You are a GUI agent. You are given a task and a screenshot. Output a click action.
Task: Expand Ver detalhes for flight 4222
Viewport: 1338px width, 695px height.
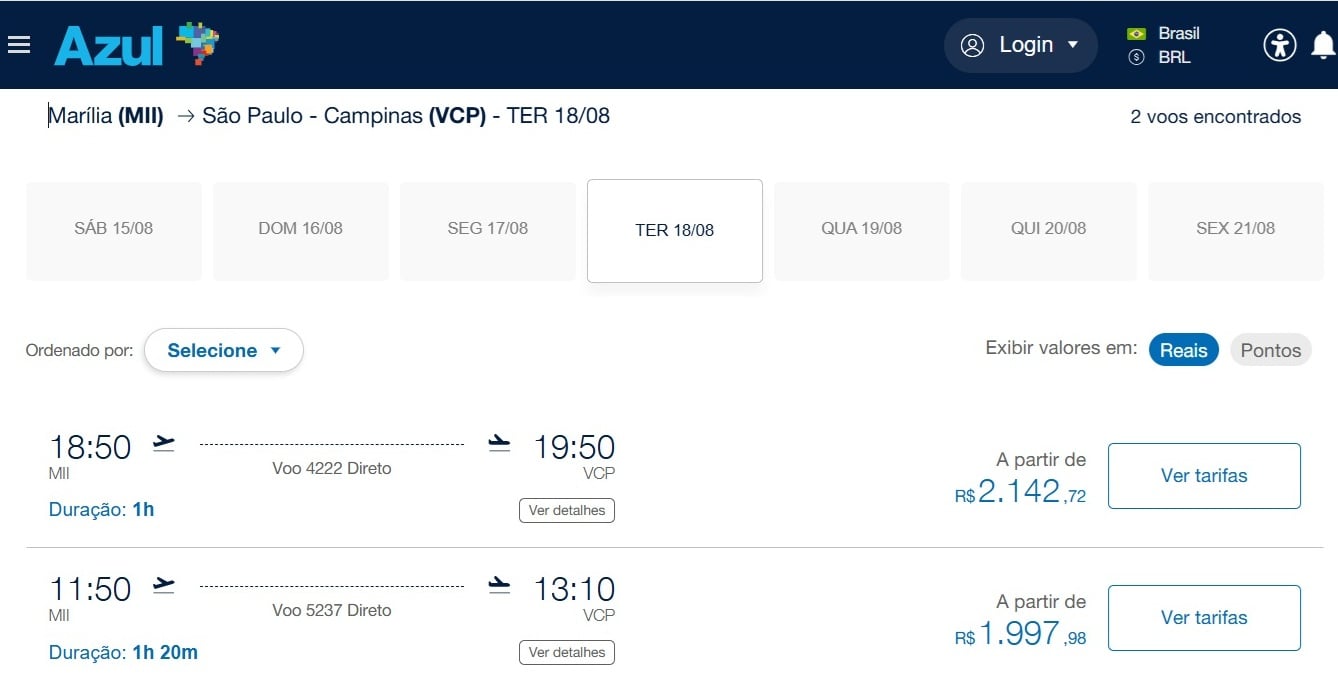click(x=567, y=510)
